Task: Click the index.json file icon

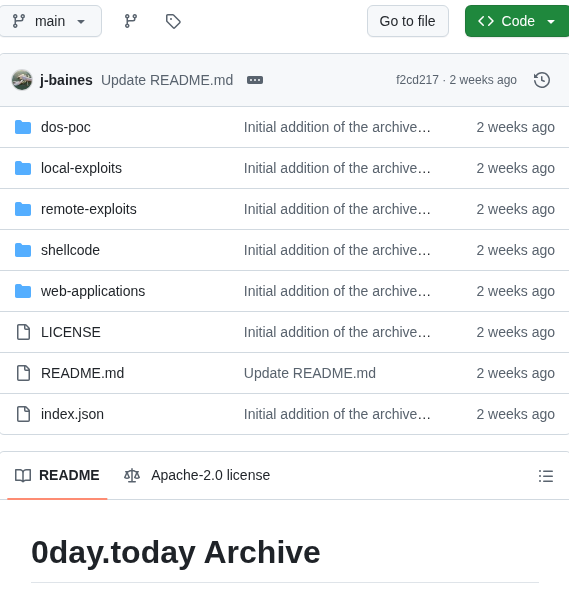Action: tap(23, 414)
